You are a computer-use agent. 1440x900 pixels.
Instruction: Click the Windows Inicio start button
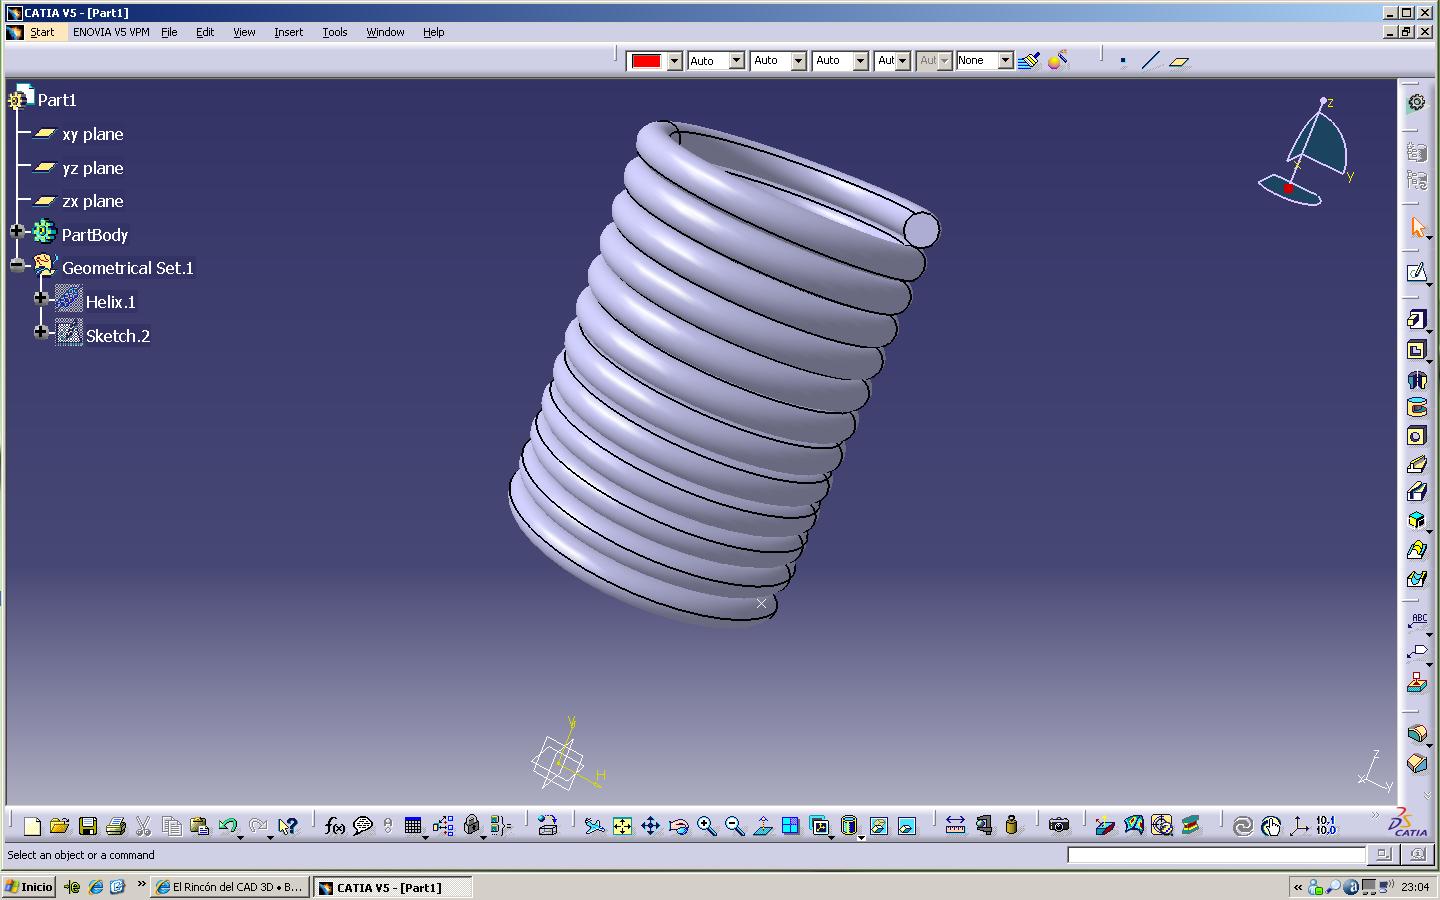coord(29,887)
